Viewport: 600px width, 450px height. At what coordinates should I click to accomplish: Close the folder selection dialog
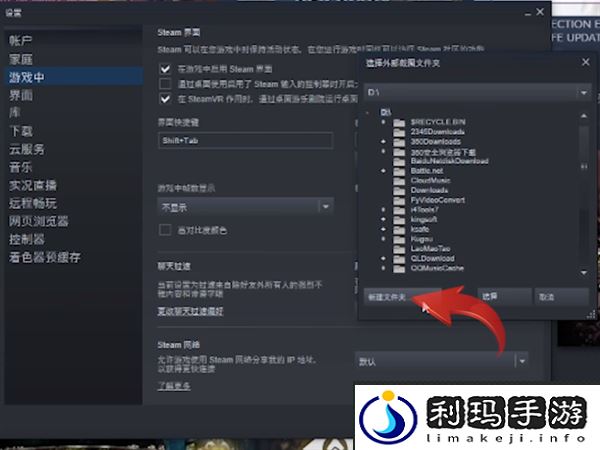(585, 62)
